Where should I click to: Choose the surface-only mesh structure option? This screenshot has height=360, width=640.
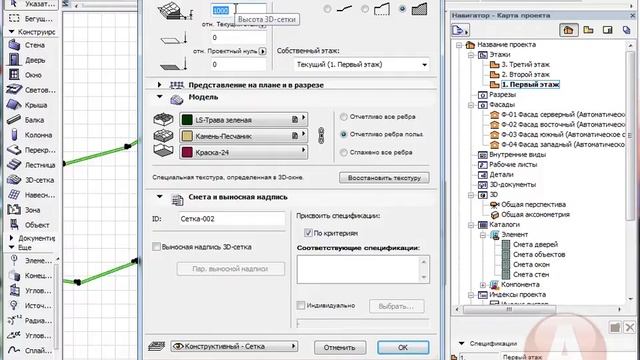pyautogui.click(x=327, y=9)
